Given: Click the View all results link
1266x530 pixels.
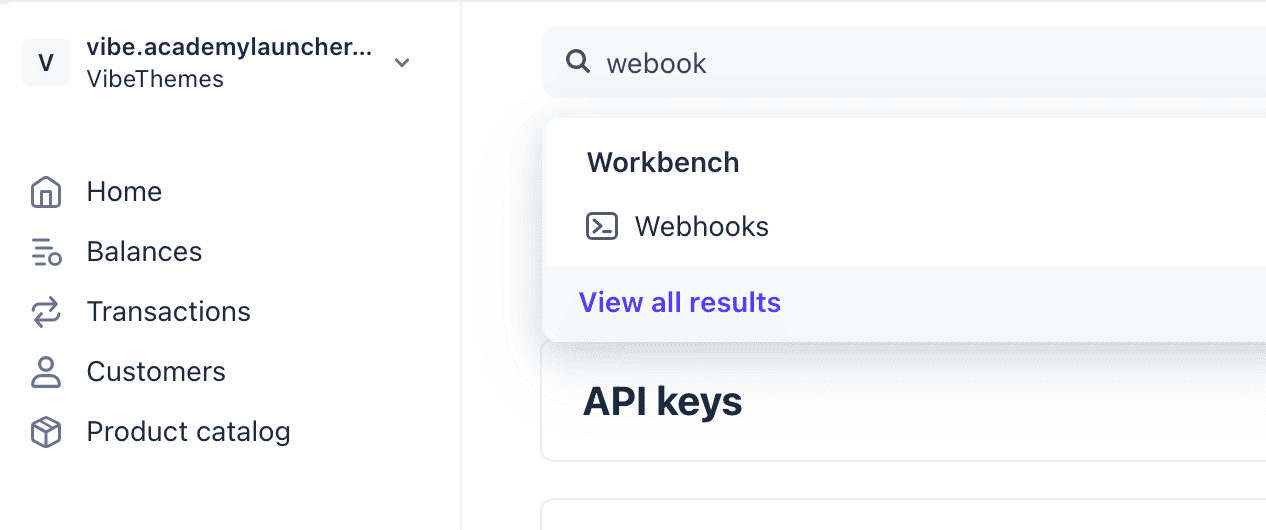Looking at the screenshot, I should click(680, 302).
